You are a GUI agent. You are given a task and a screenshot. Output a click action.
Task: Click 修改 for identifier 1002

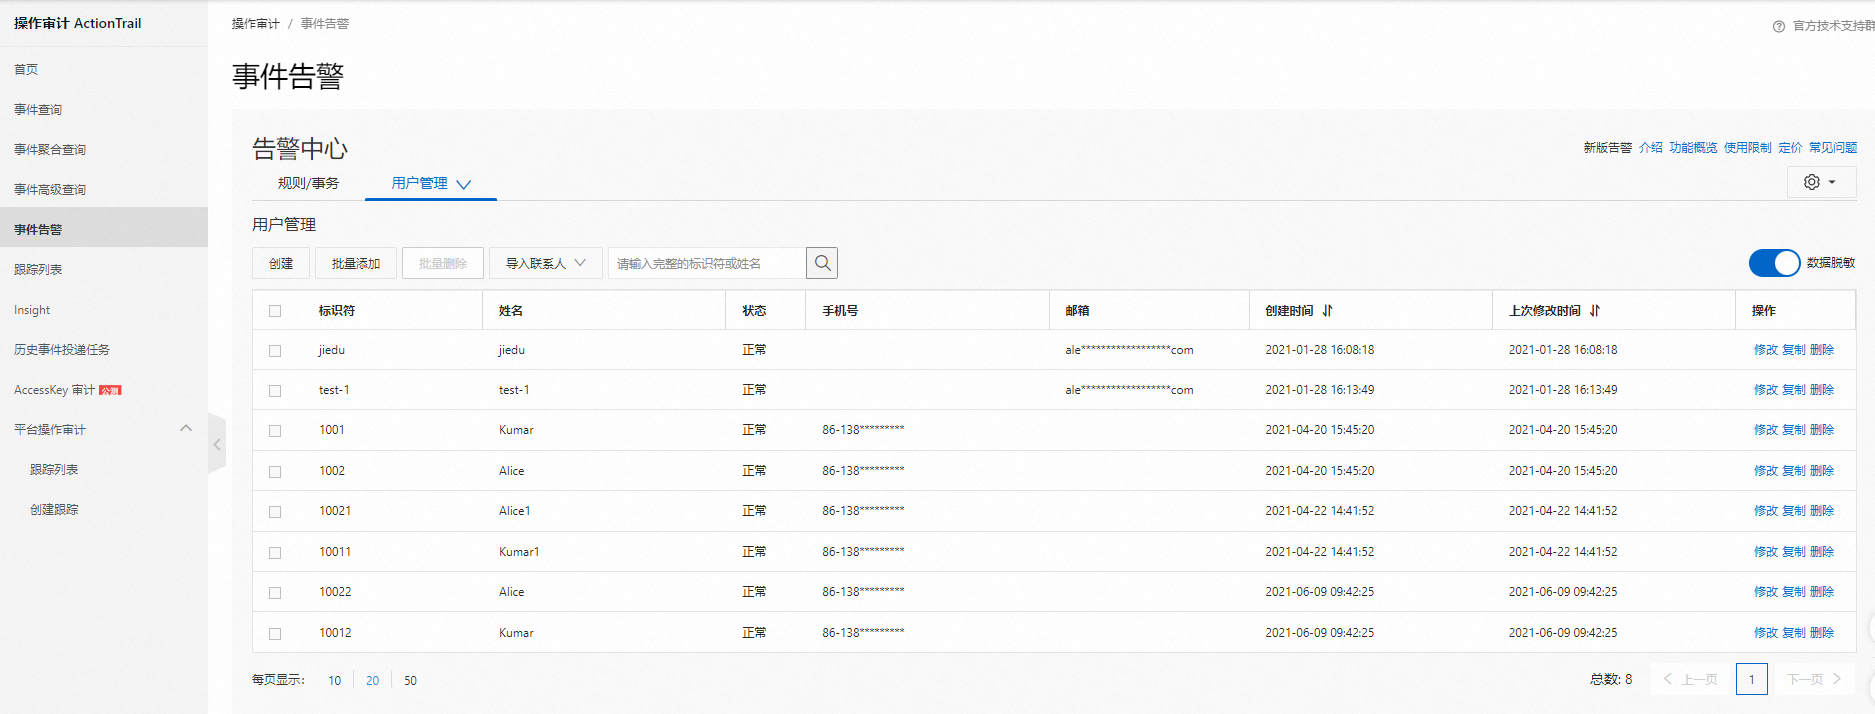point(1766,471)
